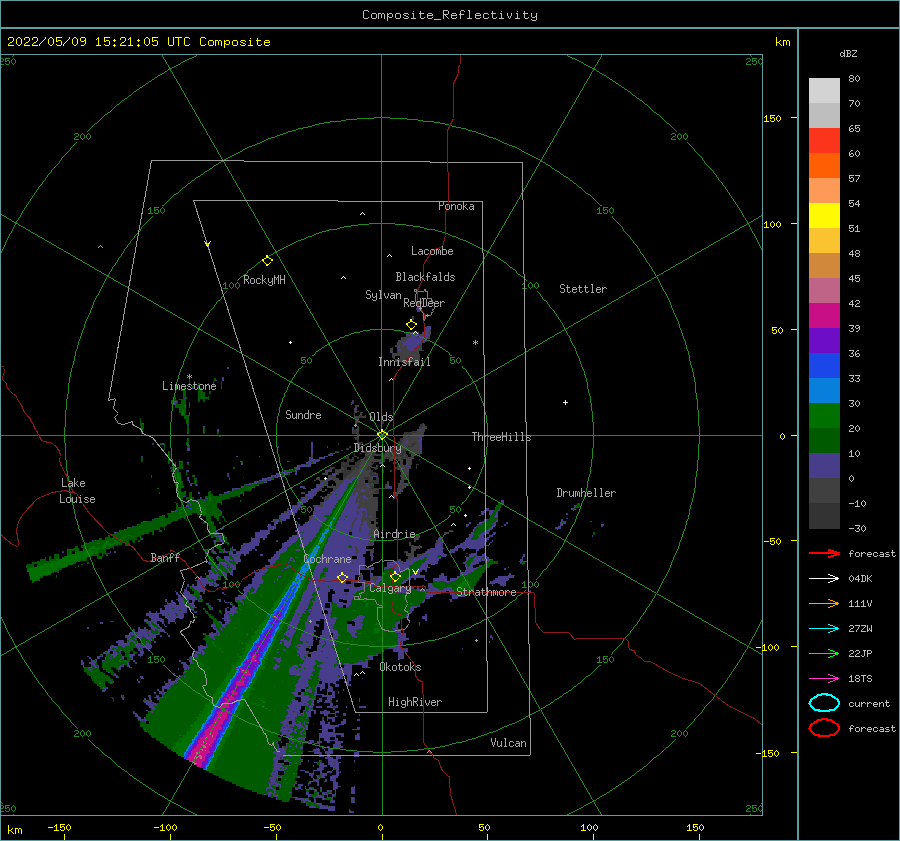Click the 04DK legend text

[860, 579]
